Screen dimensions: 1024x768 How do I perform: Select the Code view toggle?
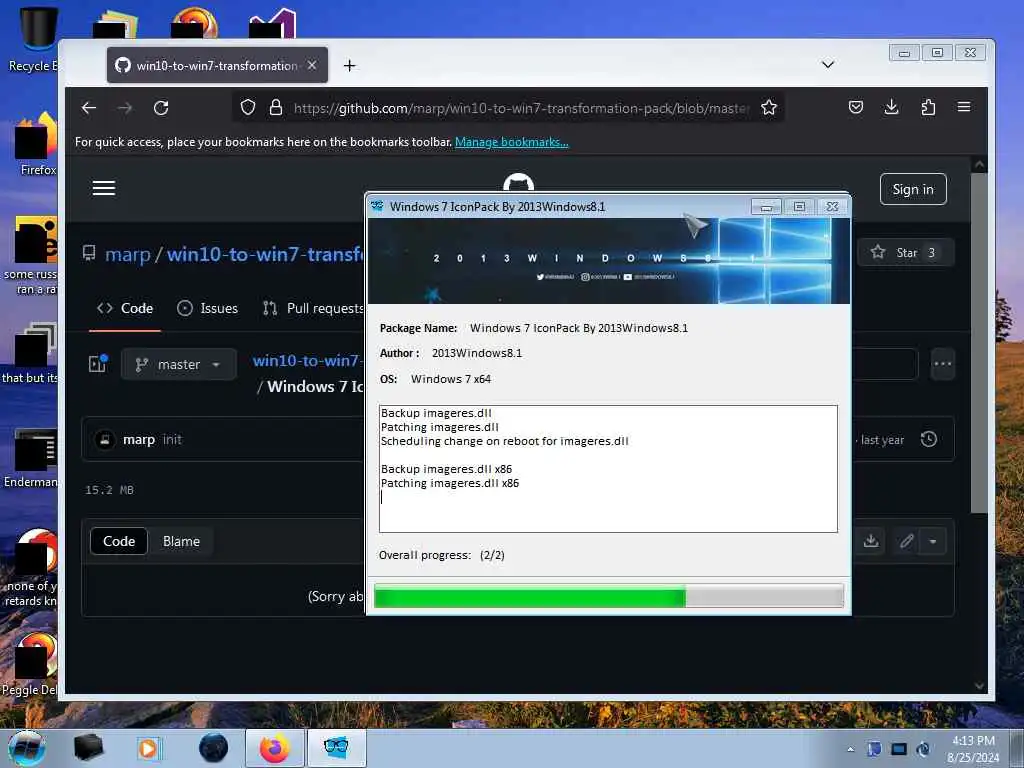[119, 541]
